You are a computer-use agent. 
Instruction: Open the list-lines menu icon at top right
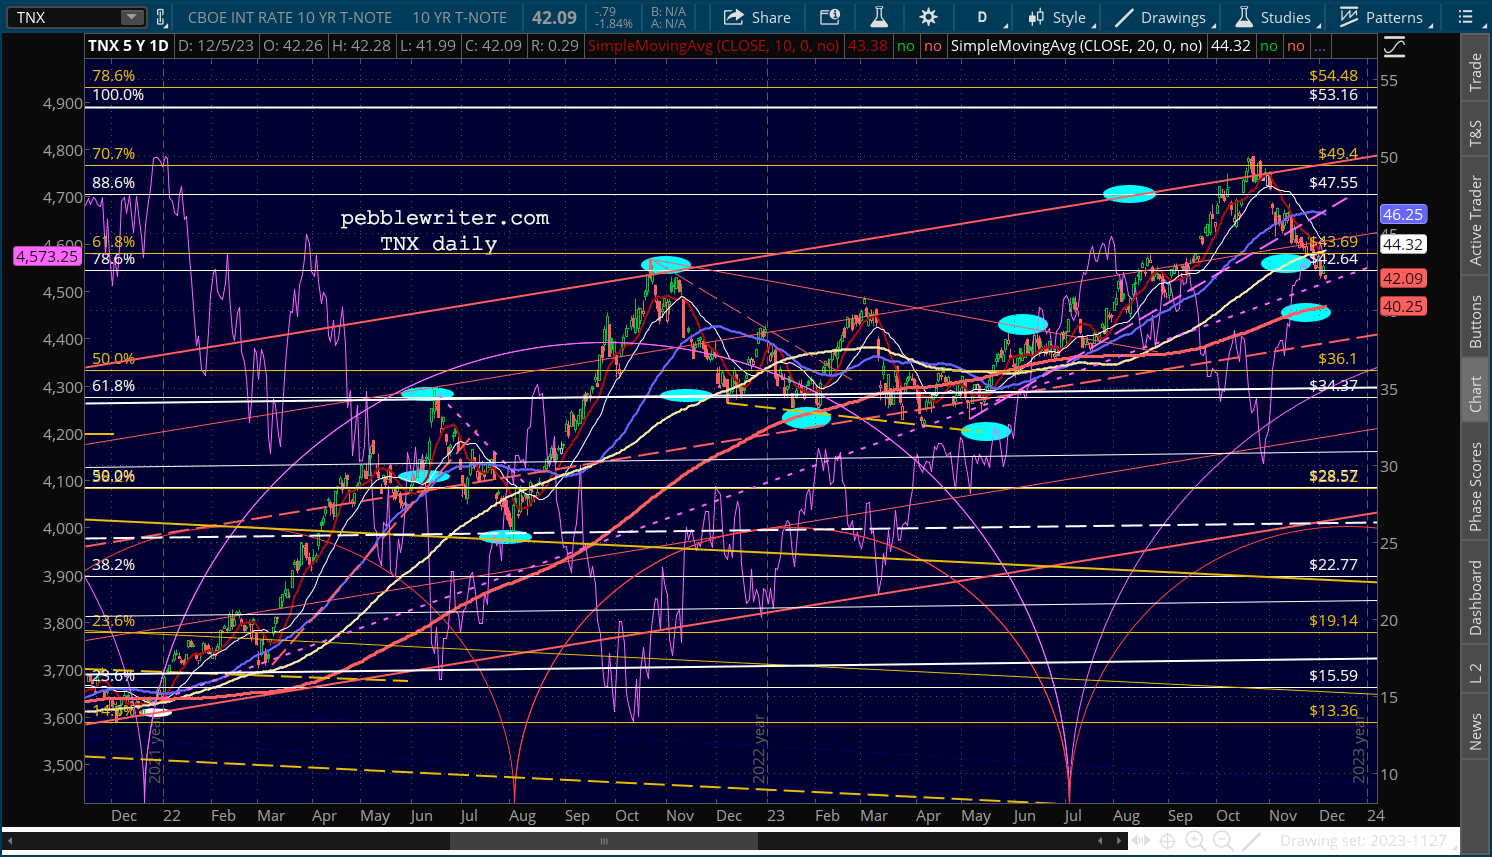[x=1466, y=17]
